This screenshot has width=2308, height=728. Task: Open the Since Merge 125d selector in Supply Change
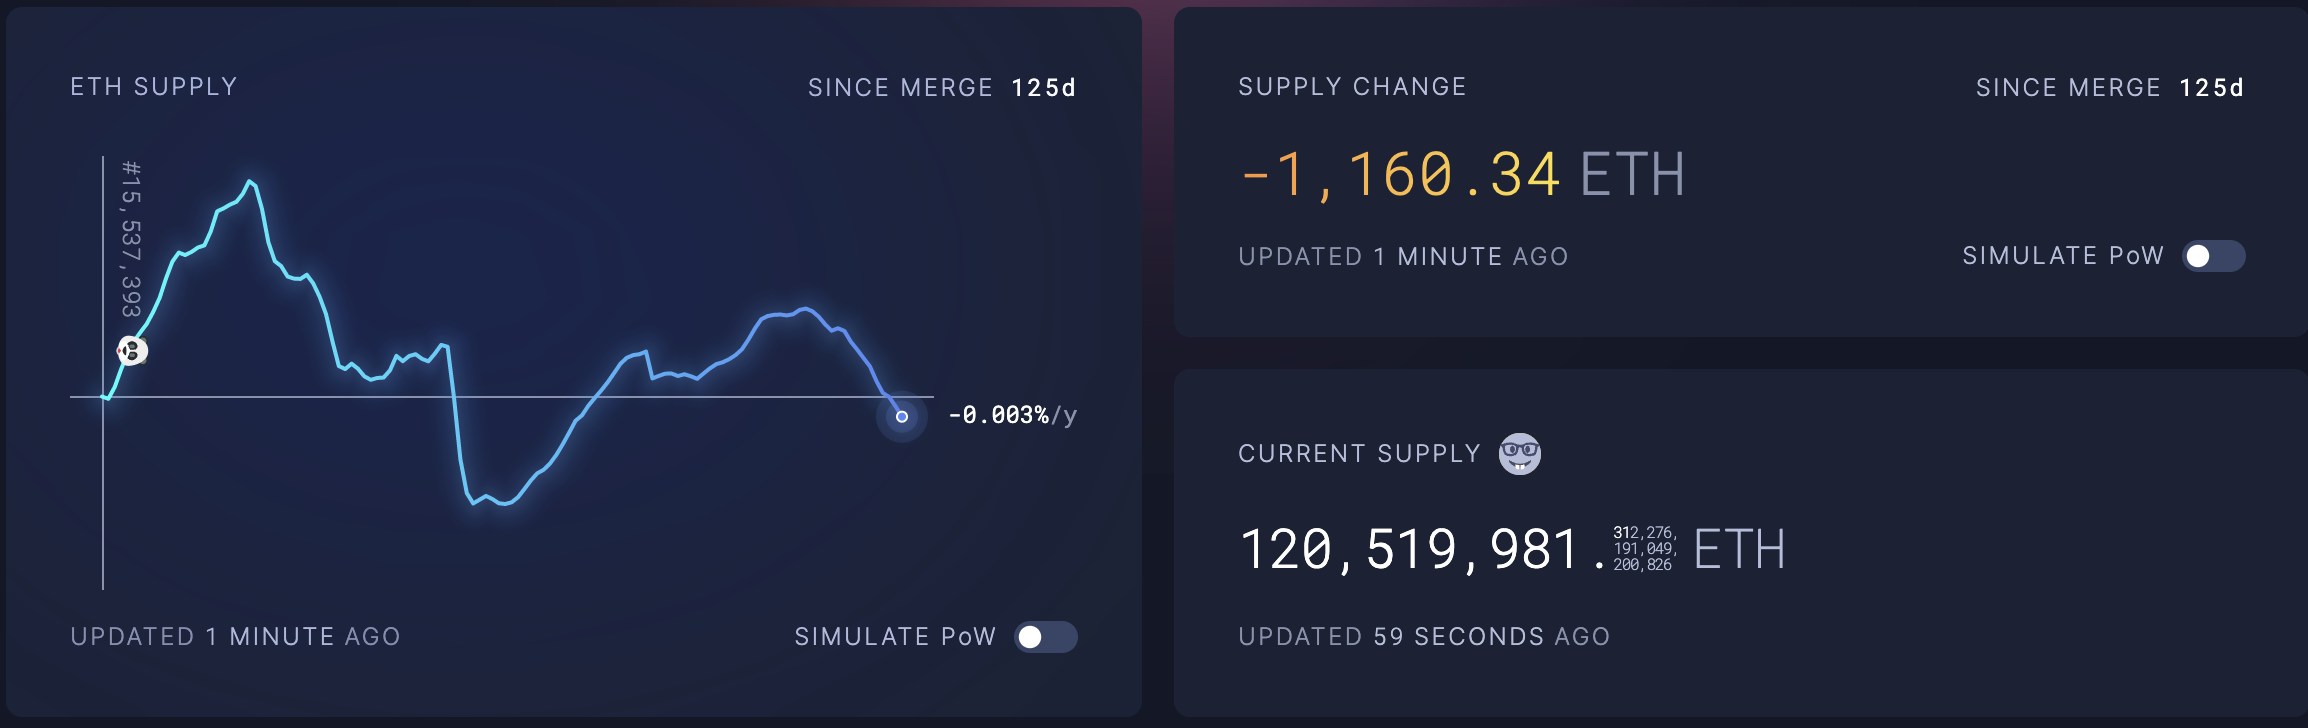(2110, 88)
